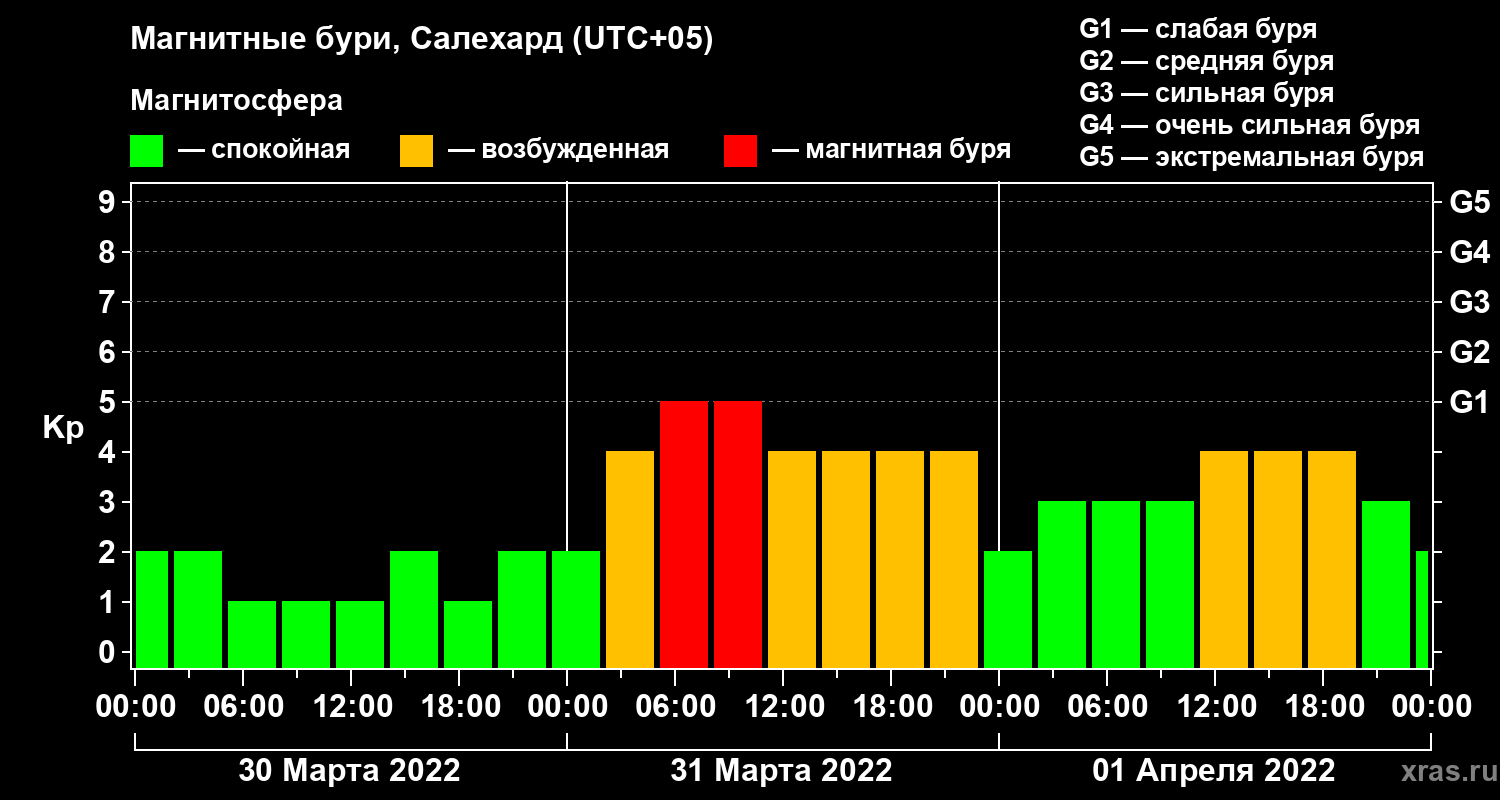The image size is (1500, 800).
Task: Click the green 'спокойная' legend swatch
Action: 146,151
